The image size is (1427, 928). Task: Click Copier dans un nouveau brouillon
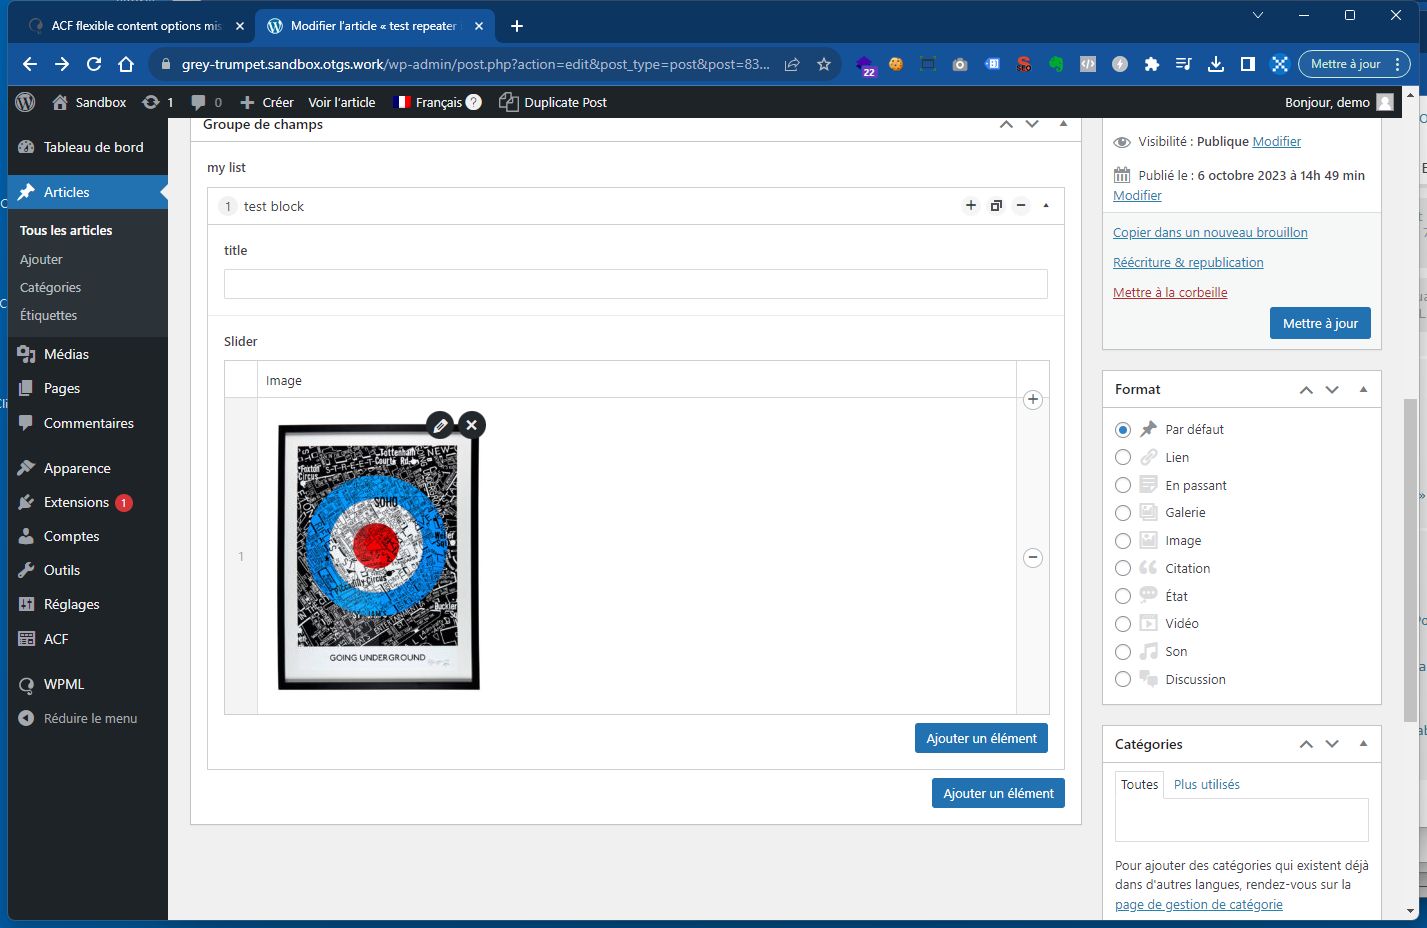click(x=1210, y=233)
